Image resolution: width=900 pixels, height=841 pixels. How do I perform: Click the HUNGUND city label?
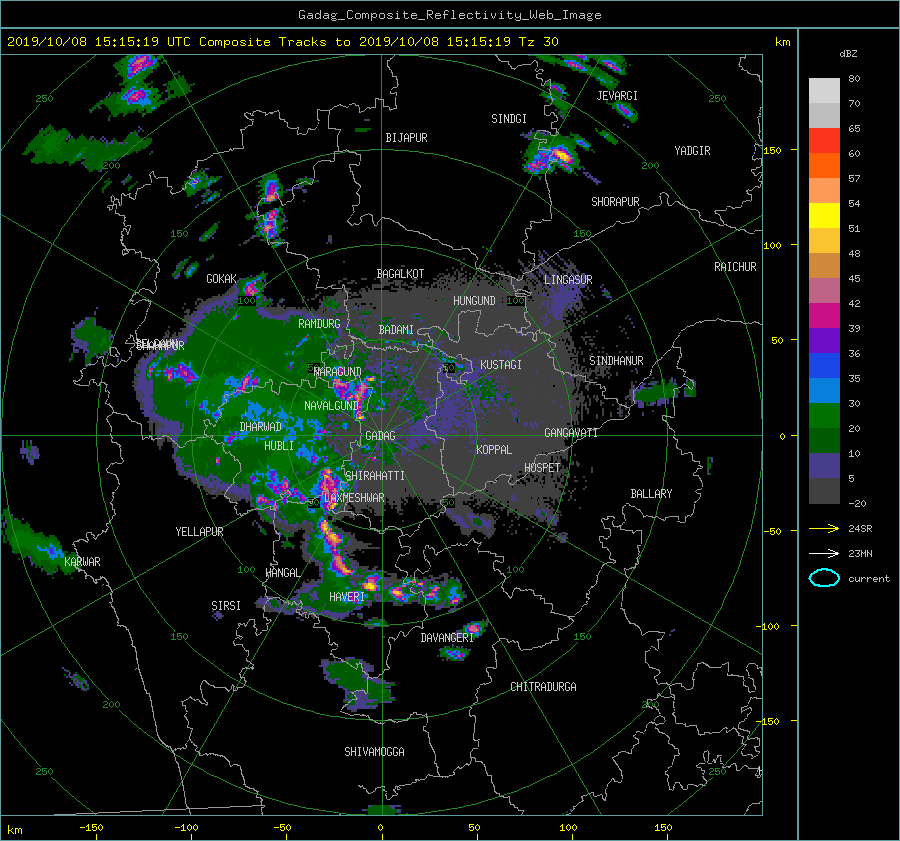point(474,301)
